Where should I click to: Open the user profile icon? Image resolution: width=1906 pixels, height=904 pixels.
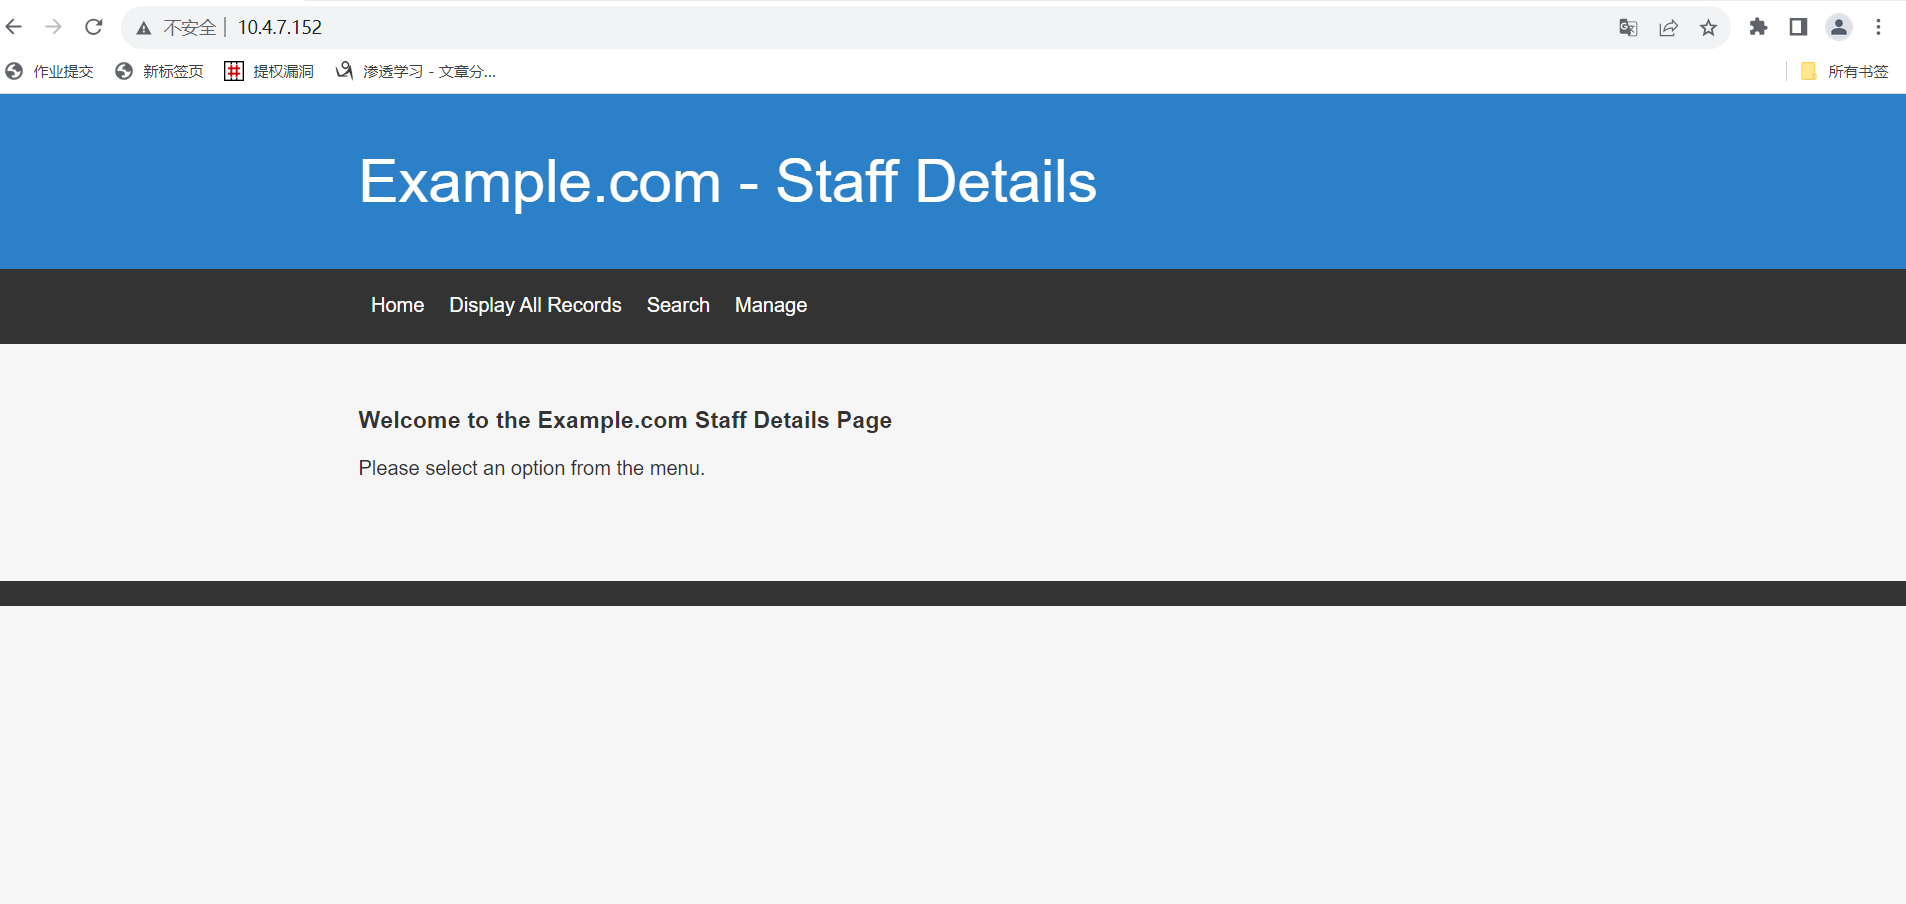pos(1839,27)
